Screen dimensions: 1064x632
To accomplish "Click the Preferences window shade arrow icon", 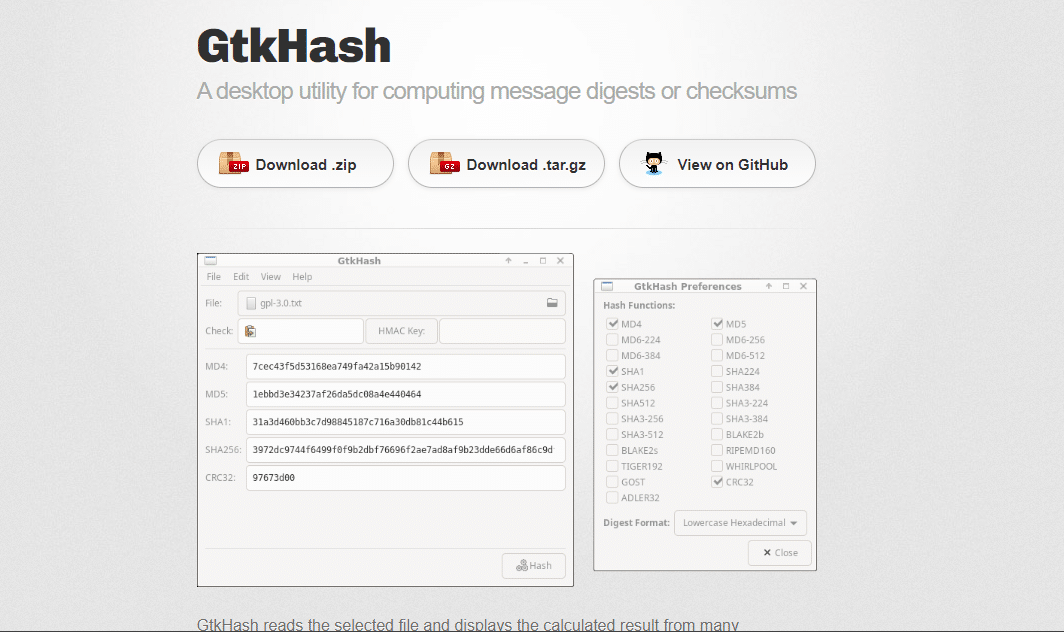I will (x=769, y=286).
